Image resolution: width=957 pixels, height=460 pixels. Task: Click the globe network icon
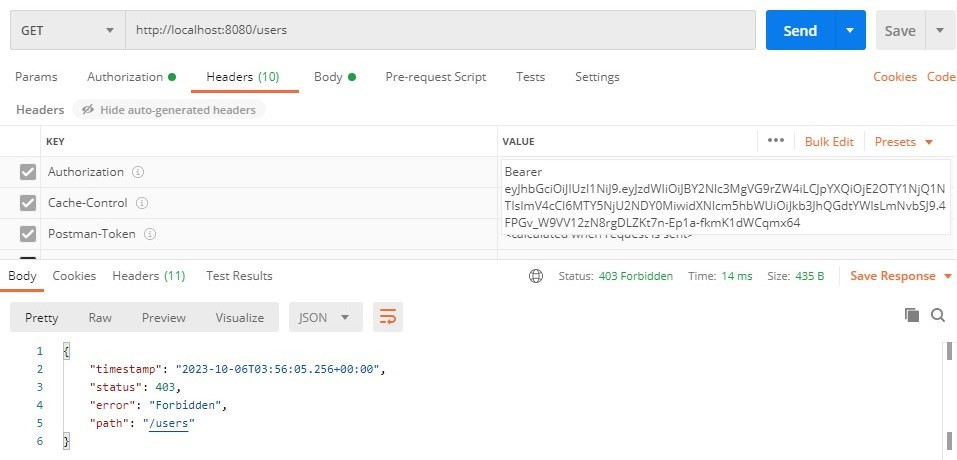536,276
